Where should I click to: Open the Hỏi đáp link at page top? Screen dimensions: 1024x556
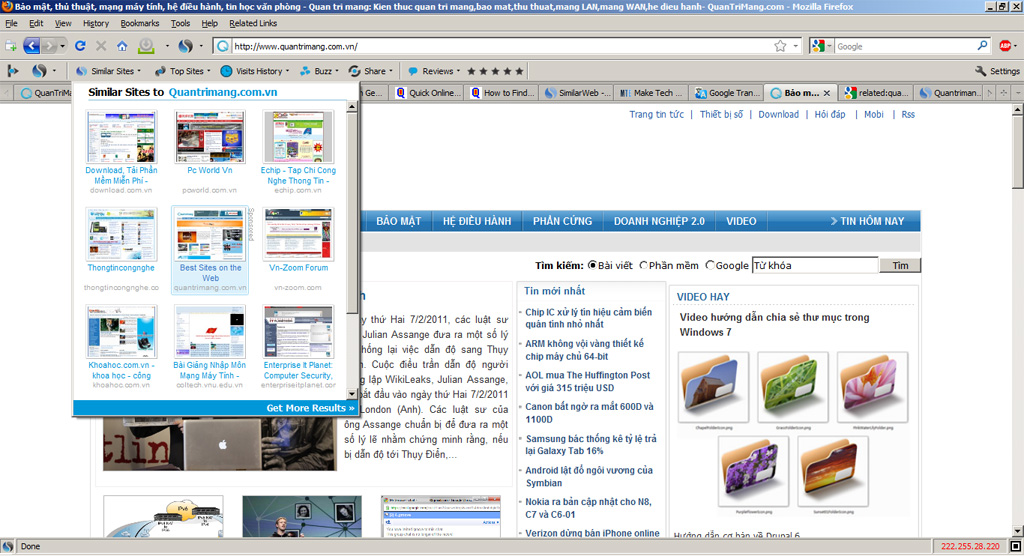829,114
